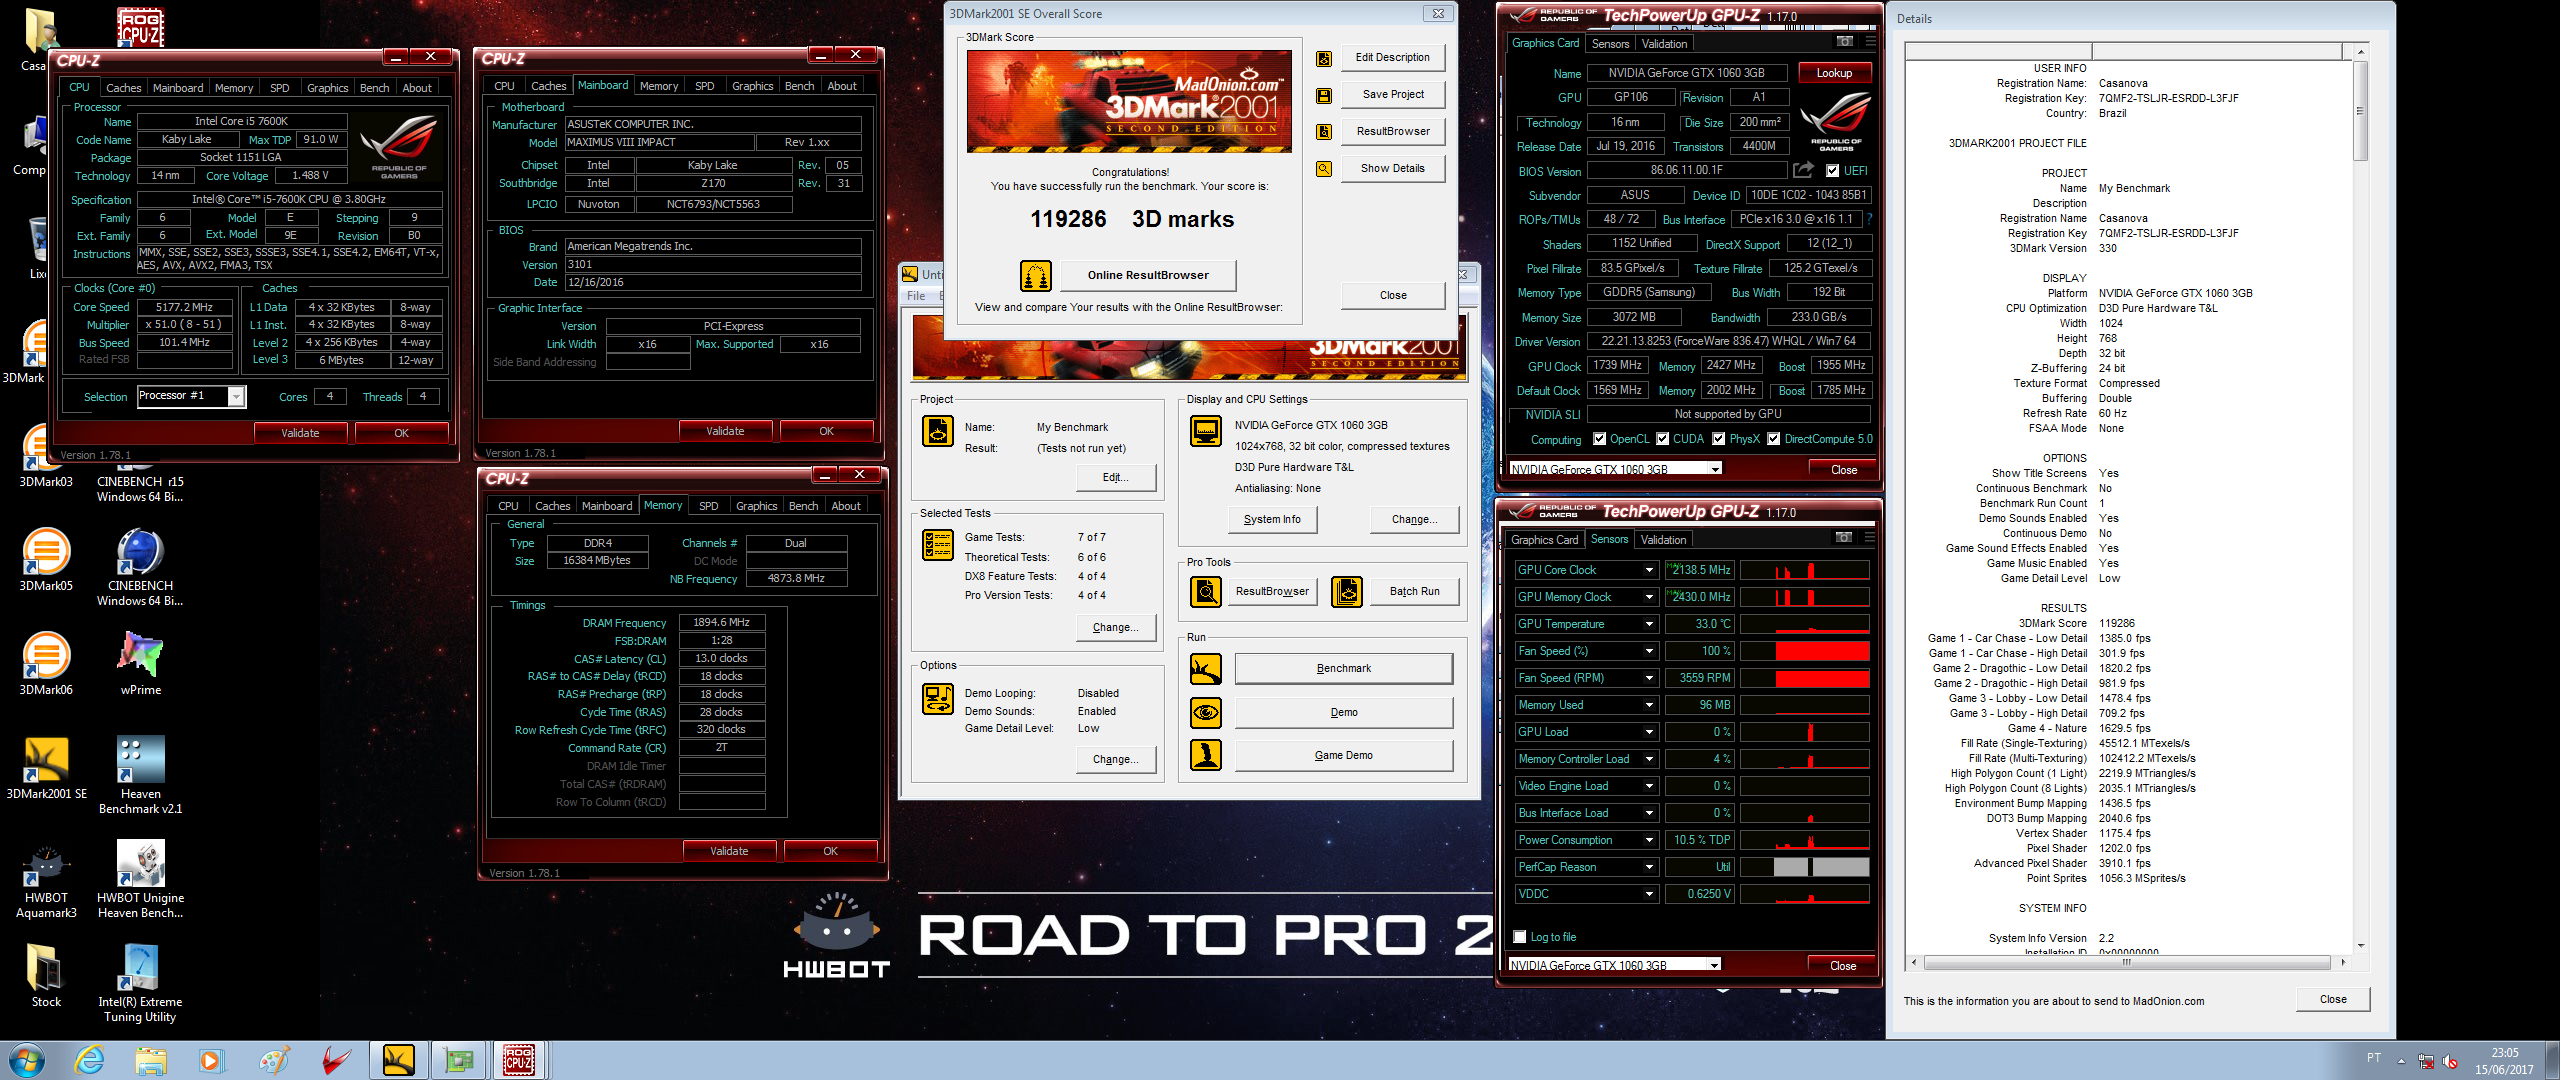Open GPU selector dropdown in GPU-Z Graphics Card window
This screenshot has height=1080, width=2560.
click(1715, 469)
